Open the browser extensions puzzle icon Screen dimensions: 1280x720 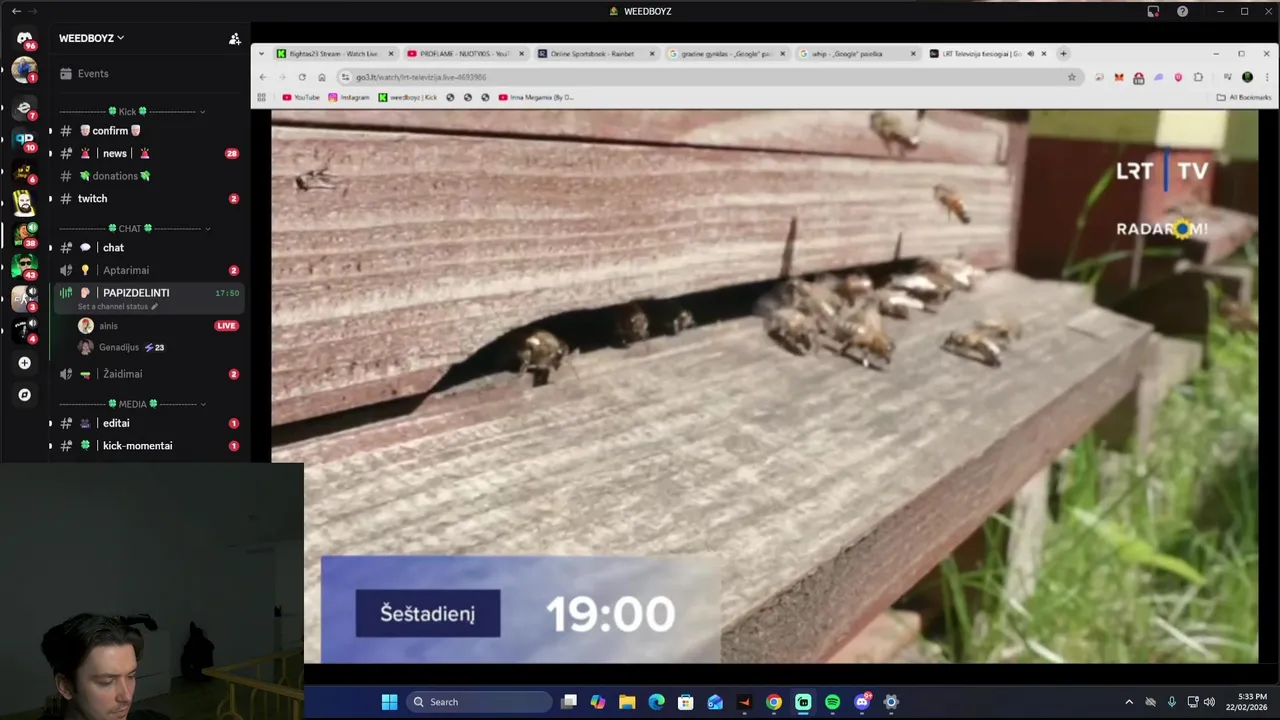[x=1199, y=77]
